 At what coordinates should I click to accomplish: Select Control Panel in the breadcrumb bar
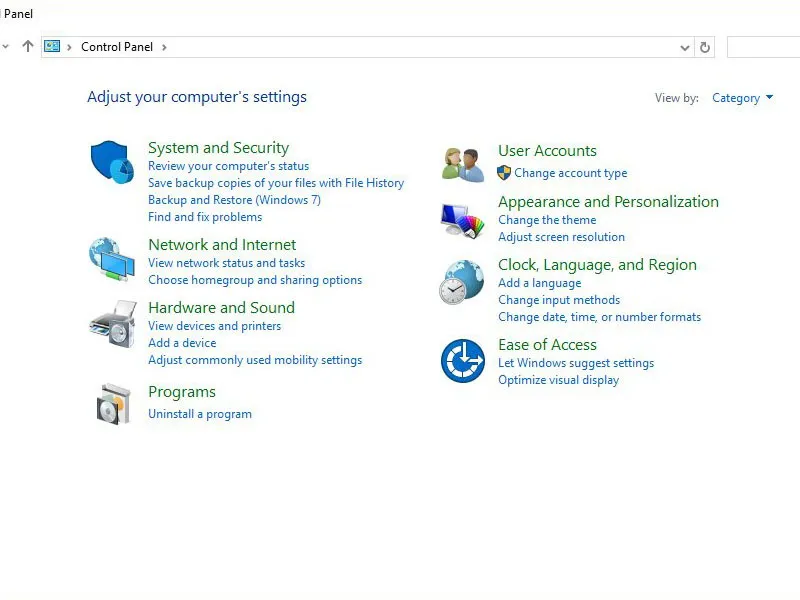(117, 46)
